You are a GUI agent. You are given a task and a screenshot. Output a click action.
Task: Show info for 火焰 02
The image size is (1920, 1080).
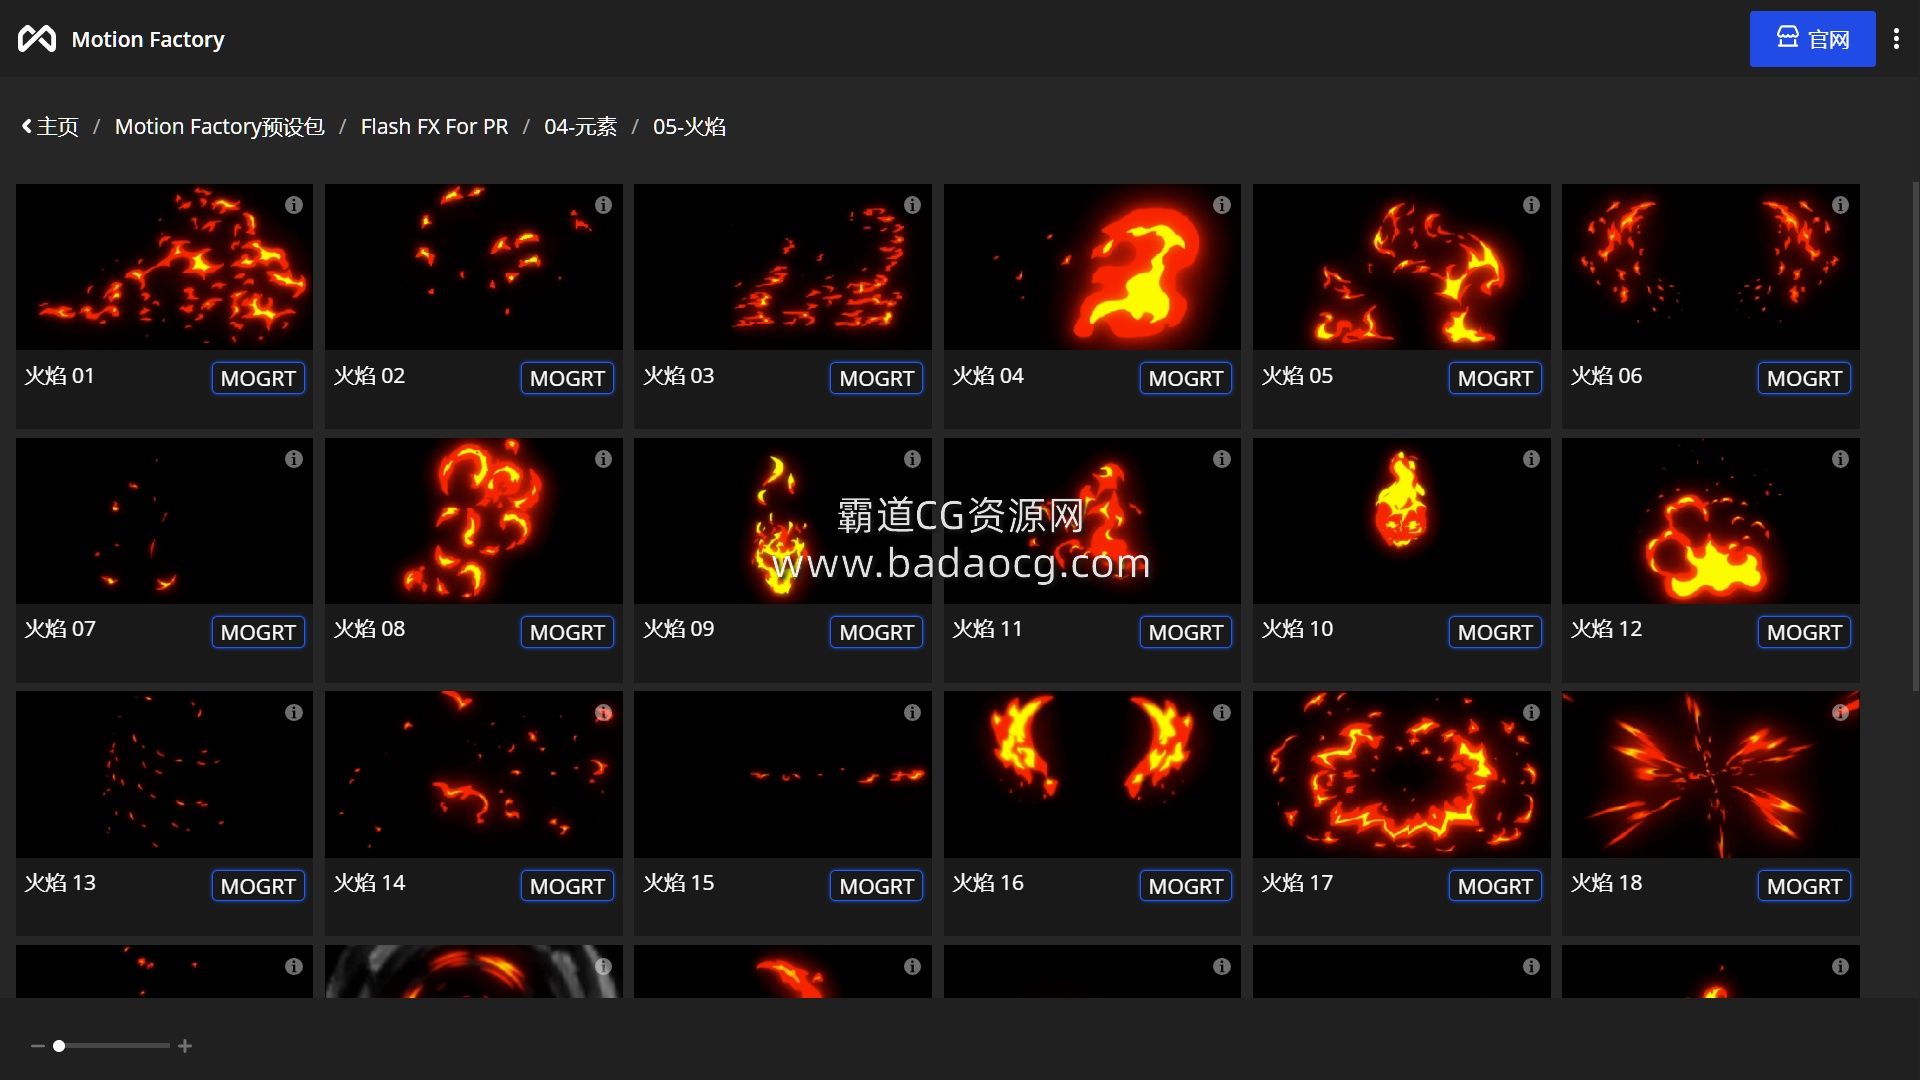click(603, 205)
